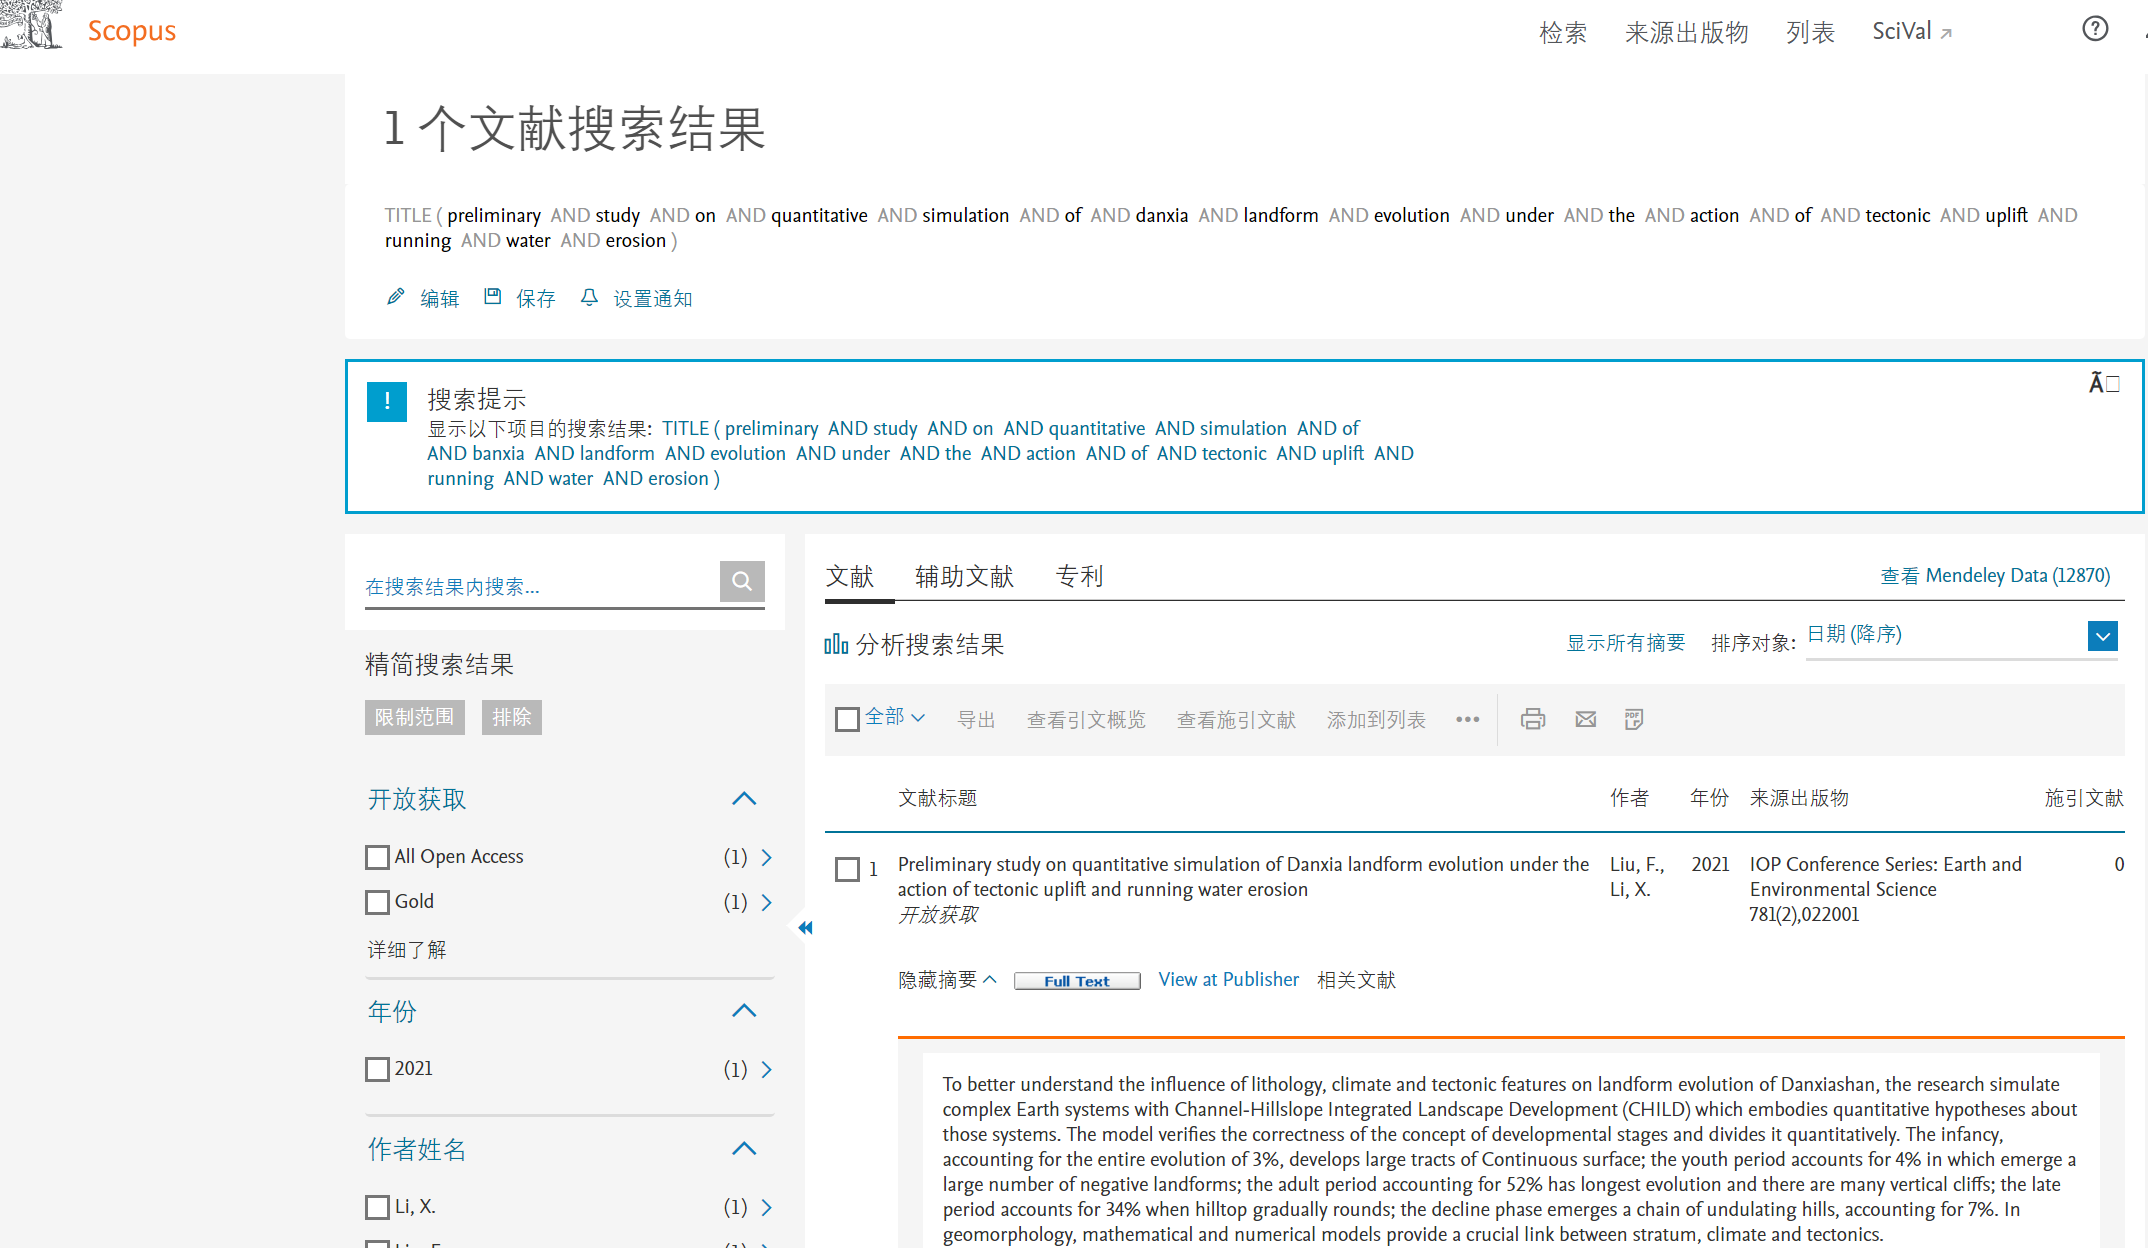Check the All Open Access checkbox
2148x1248 pixels.
click(377, 857)
